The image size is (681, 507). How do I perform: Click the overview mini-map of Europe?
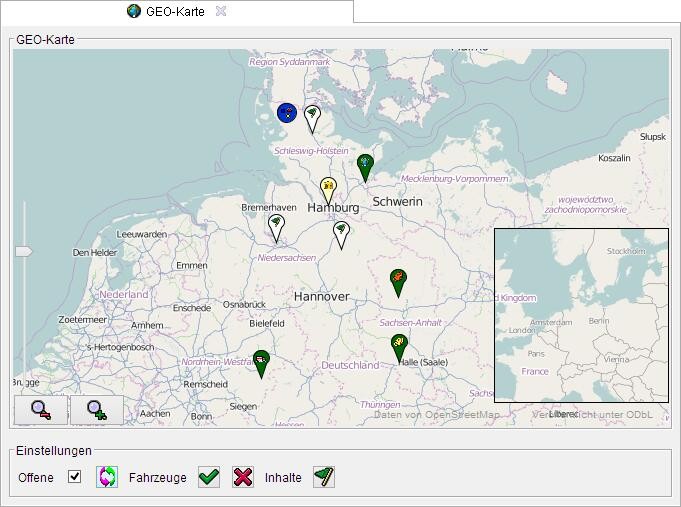582,315
